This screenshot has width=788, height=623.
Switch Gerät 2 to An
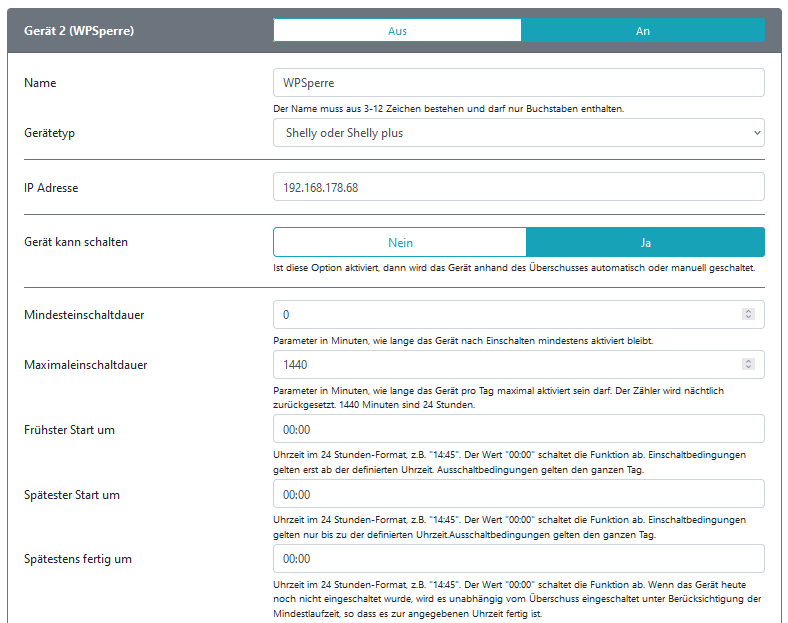coord(643,31)
